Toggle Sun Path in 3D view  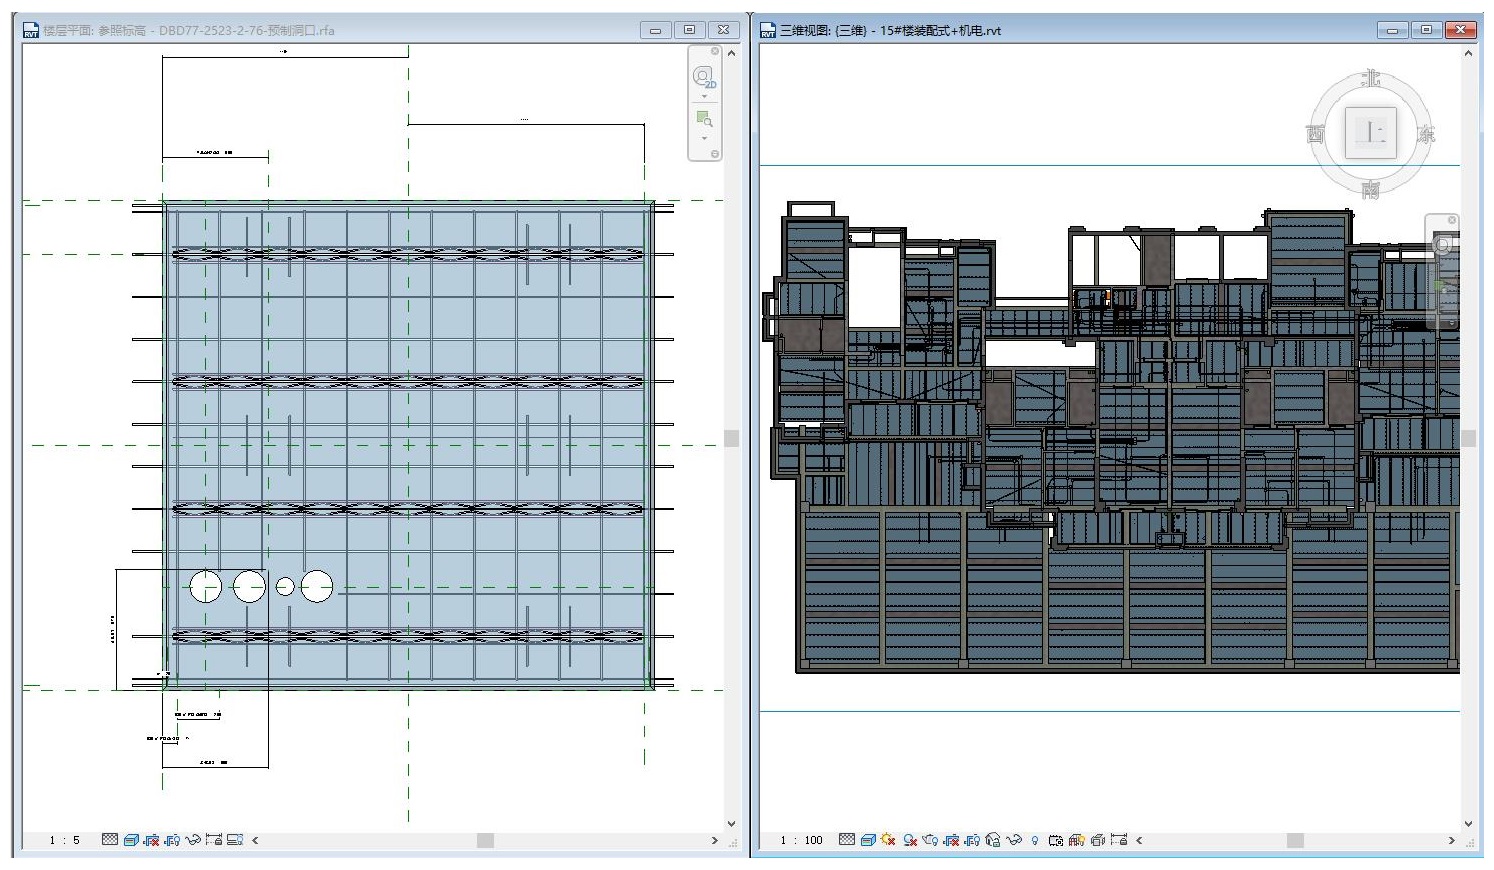(888, 840)
